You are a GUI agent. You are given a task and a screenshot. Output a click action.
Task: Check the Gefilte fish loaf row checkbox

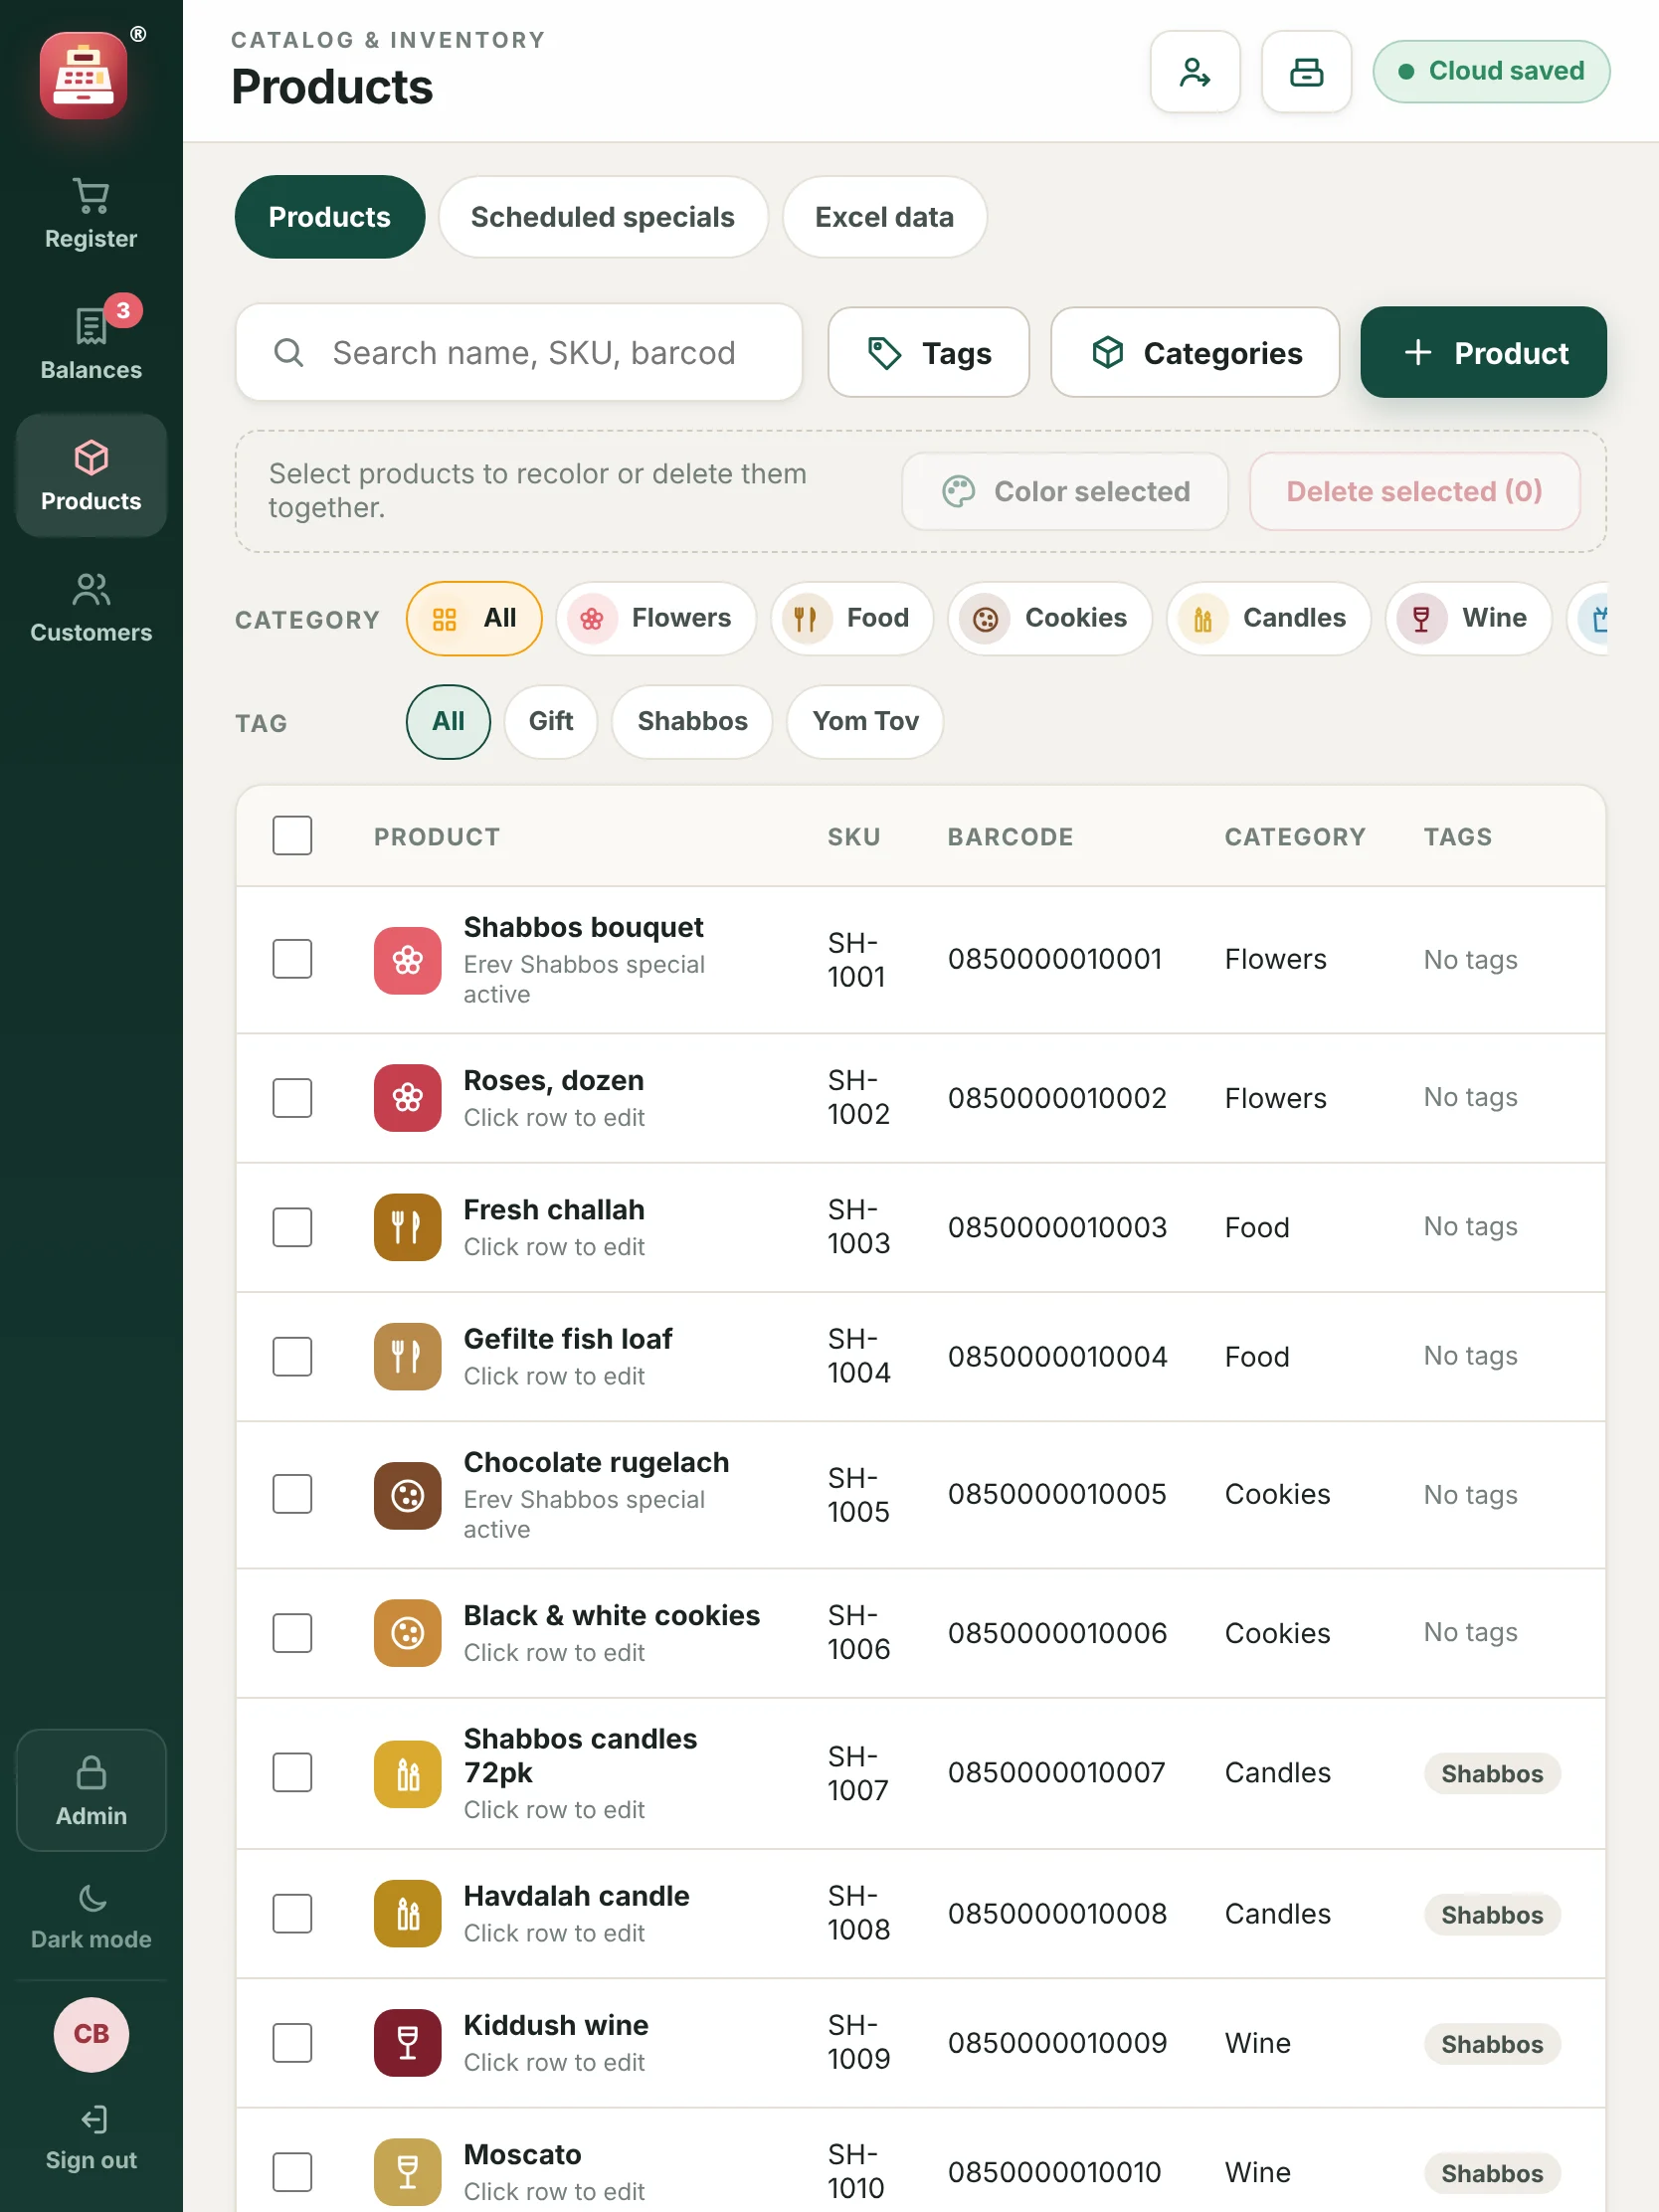(292, 1357)
